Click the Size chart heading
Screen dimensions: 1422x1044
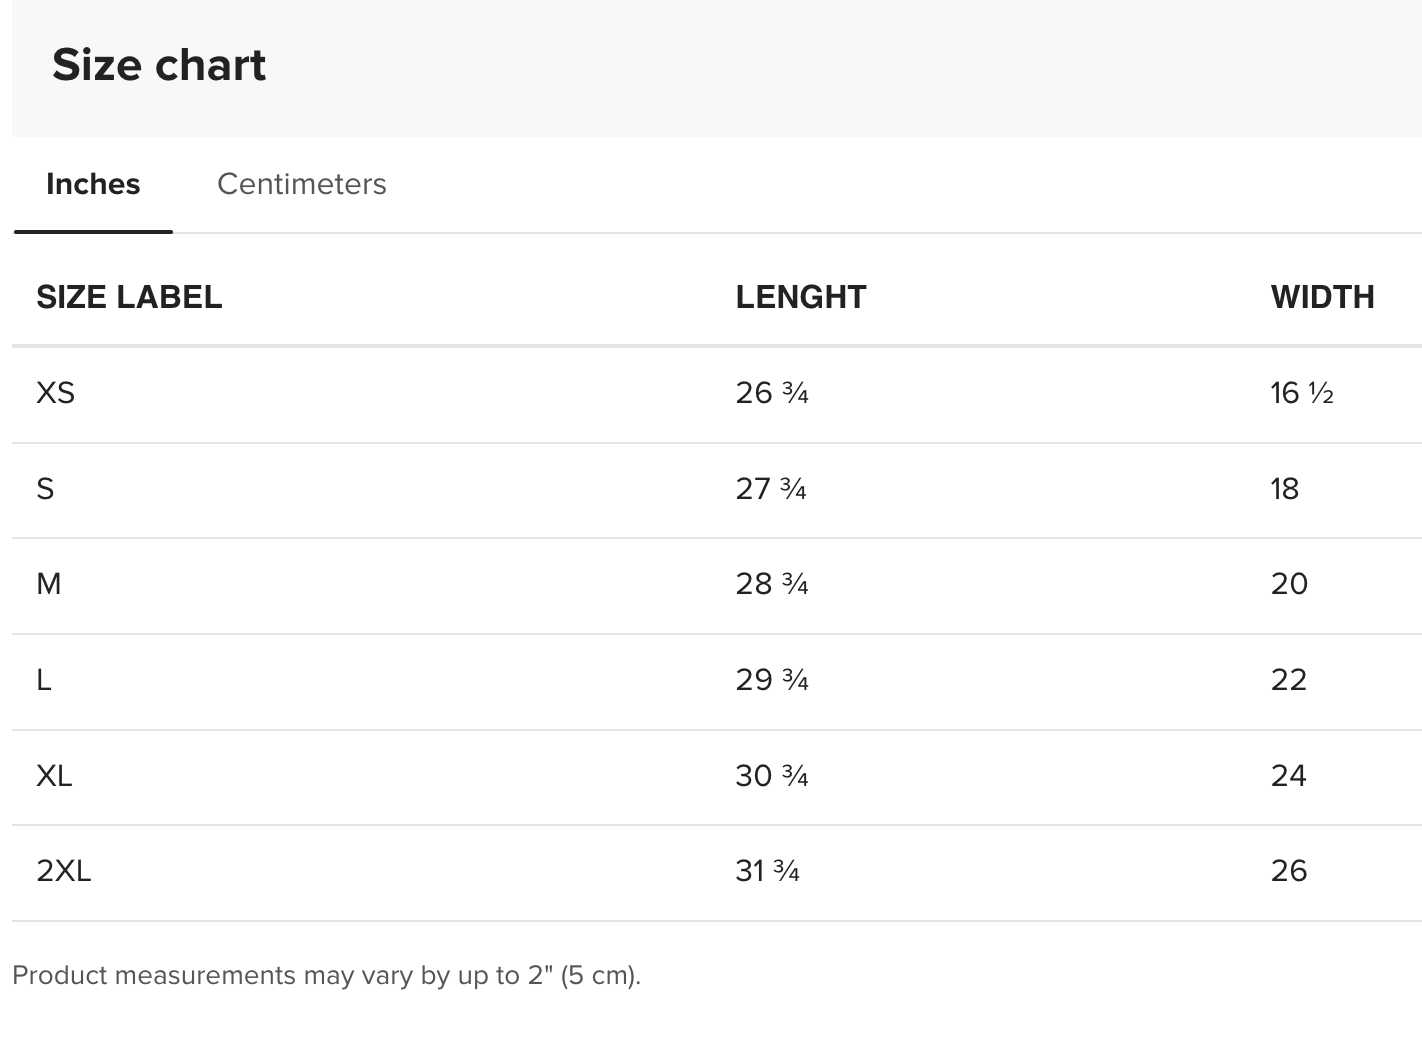(x=159, y=66)
